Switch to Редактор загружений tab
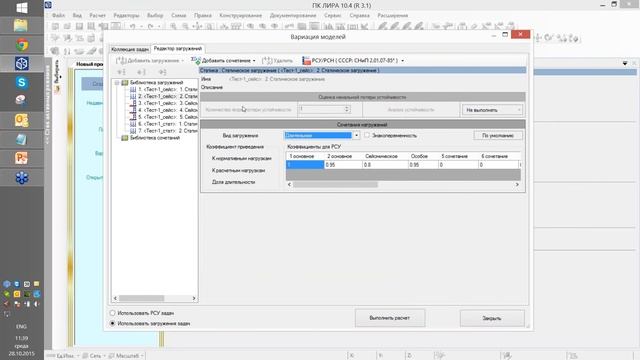This screenshot has width=640, height=360. point(178,49)
